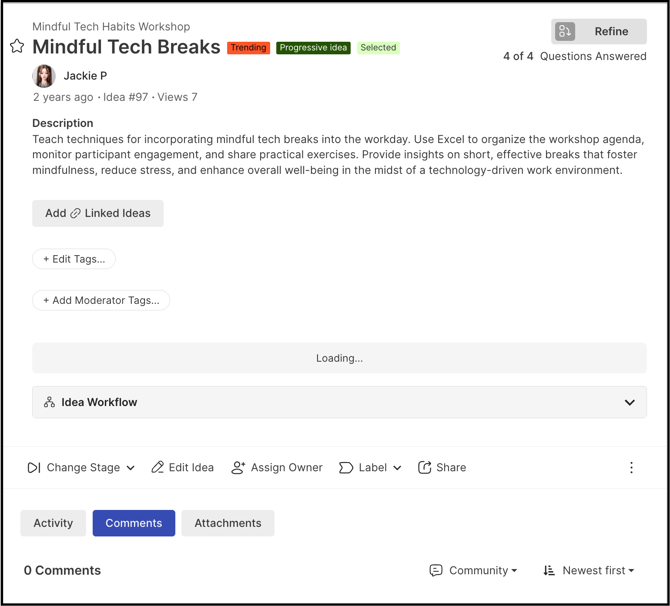
Task: Switch to the Attachments tab
Action: 228,523
